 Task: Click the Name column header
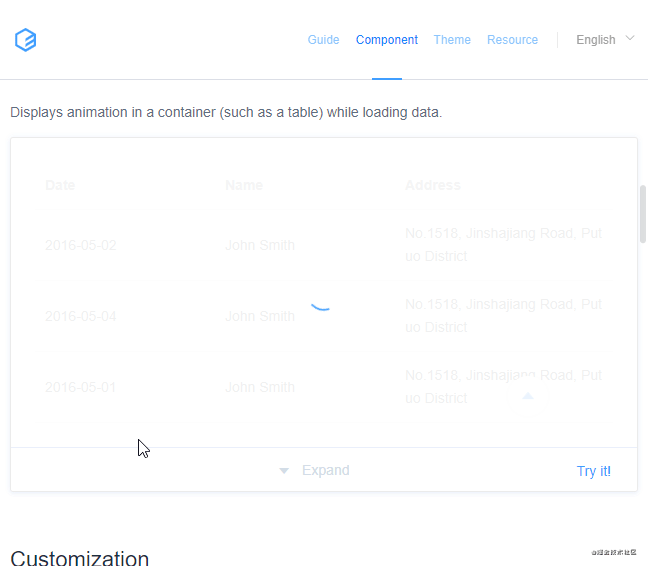(244, 185)
